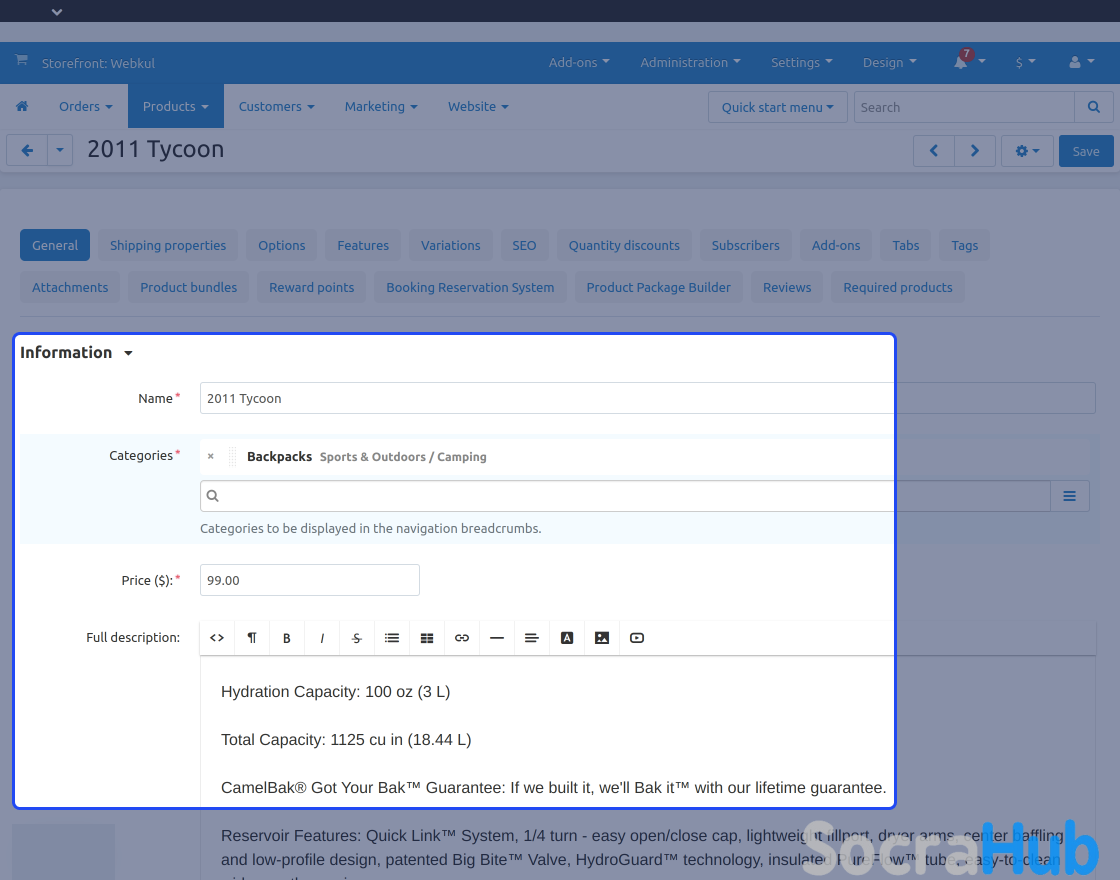The image size is (1120, 880).
Task: Open the Orders menu
Action: (85, 107)
